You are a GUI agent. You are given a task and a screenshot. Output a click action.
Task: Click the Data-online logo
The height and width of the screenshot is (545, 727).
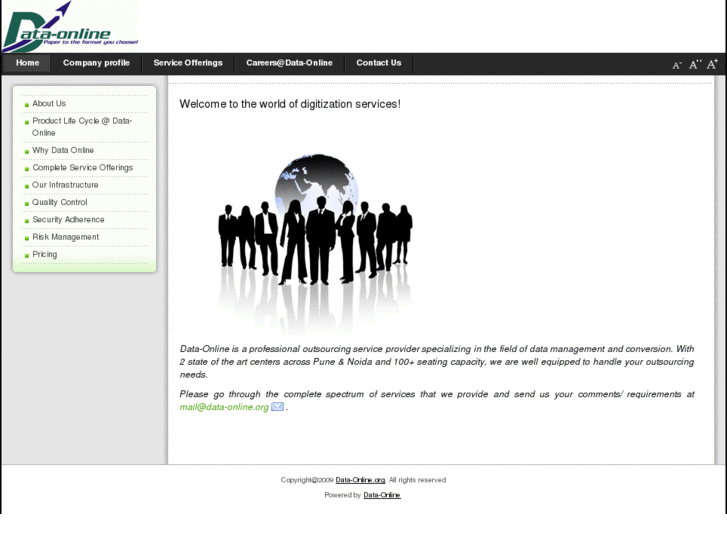pyautogui.click(x=70, y=26)
